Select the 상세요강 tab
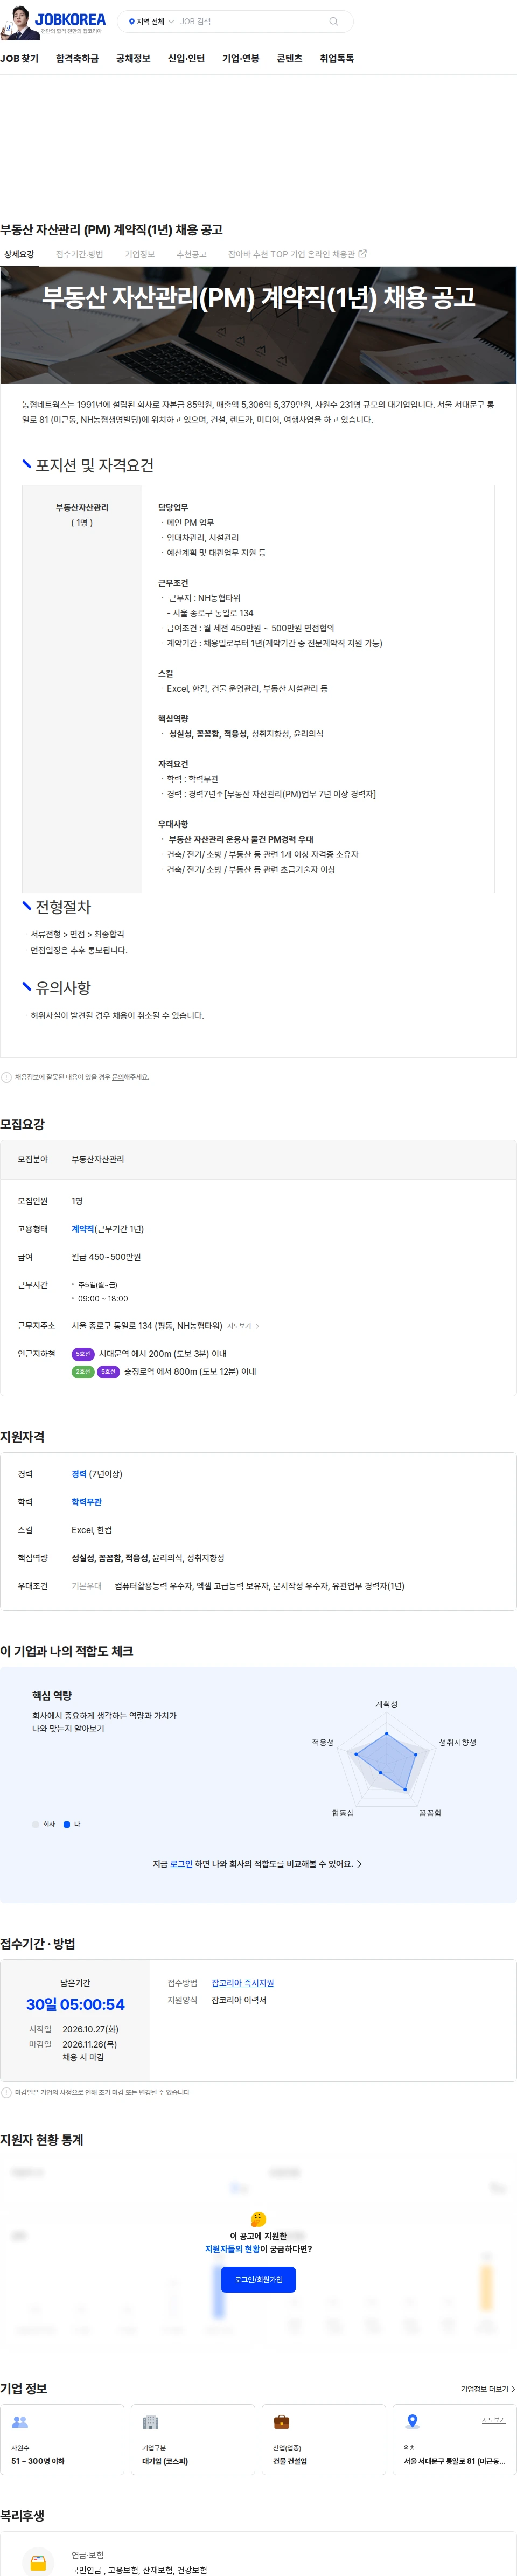 click(19, 254)
